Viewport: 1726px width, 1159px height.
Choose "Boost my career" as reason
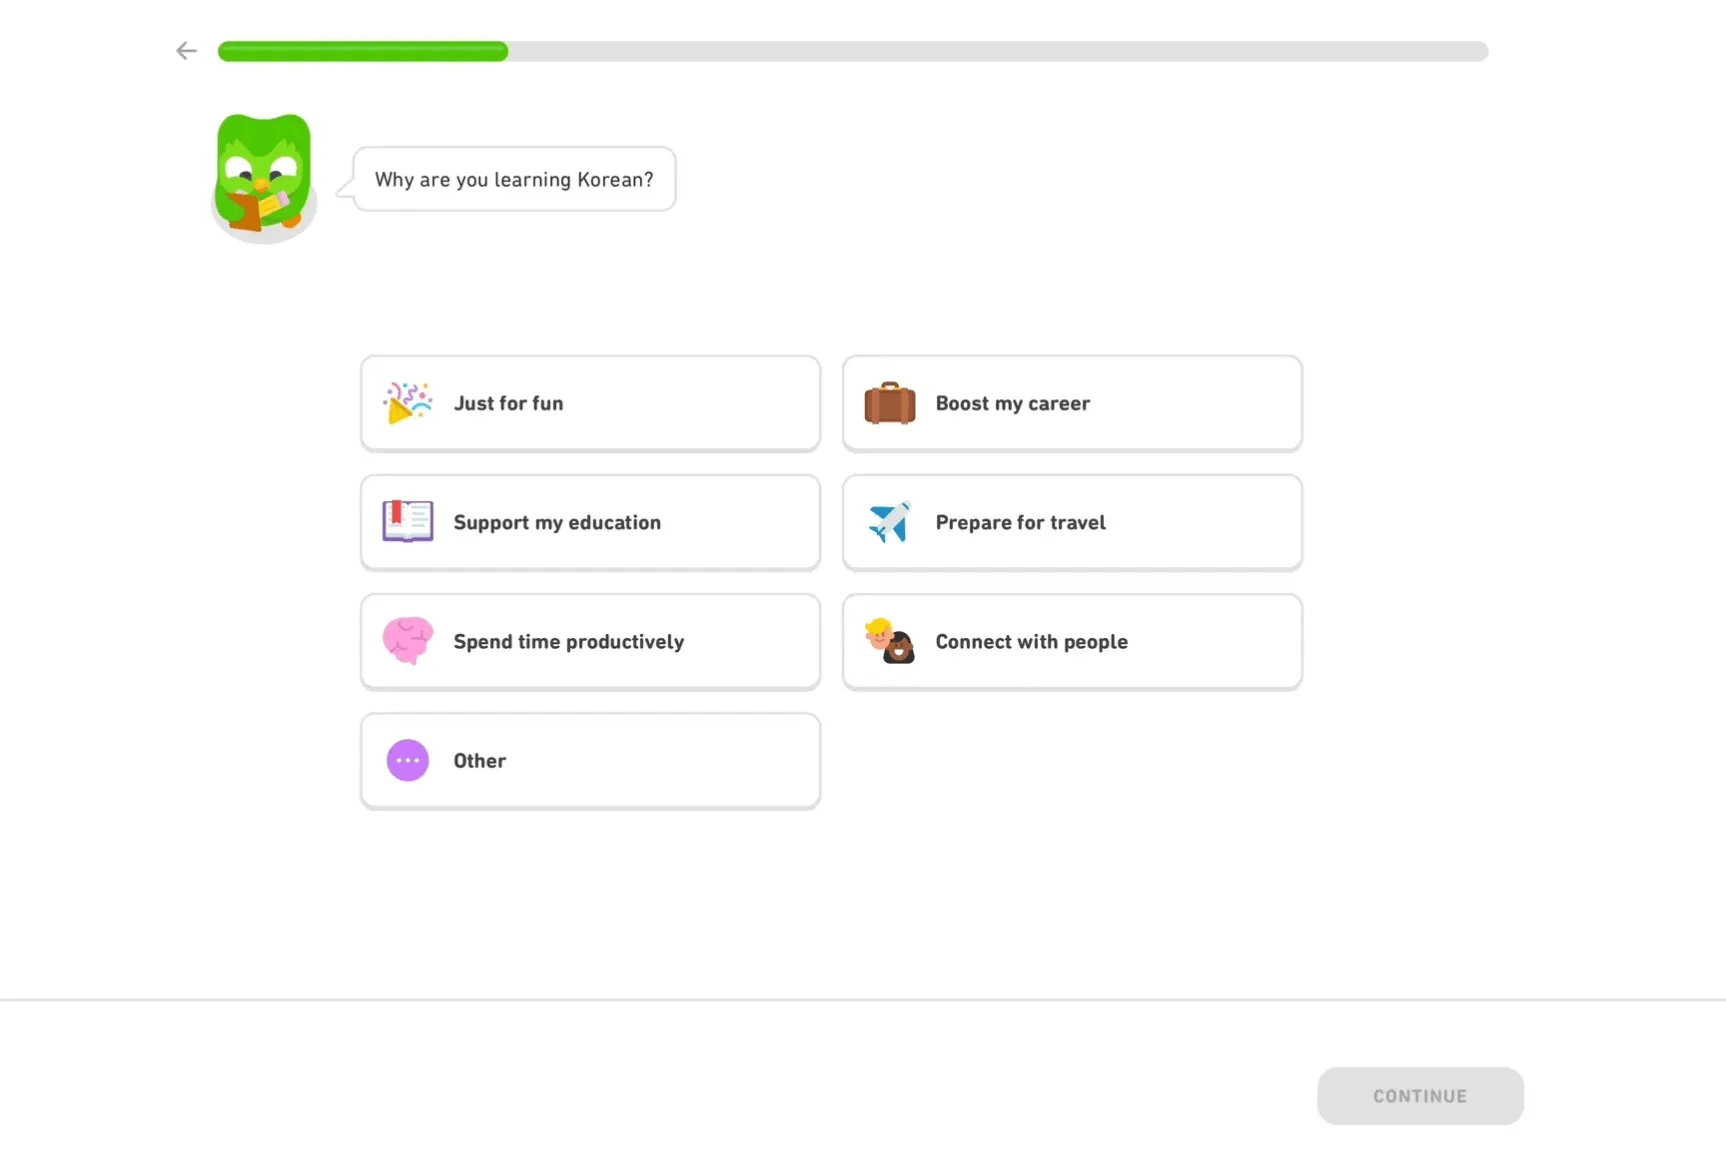point(1012,403)
